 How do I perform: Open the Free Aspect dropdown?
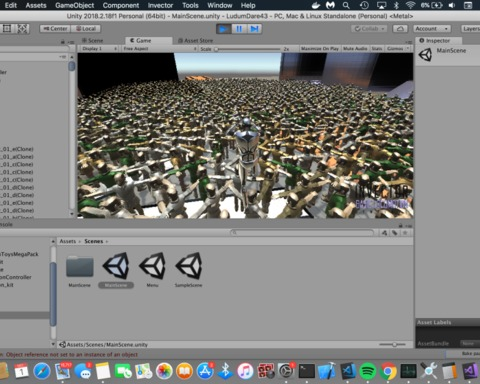tap(159, 49)
